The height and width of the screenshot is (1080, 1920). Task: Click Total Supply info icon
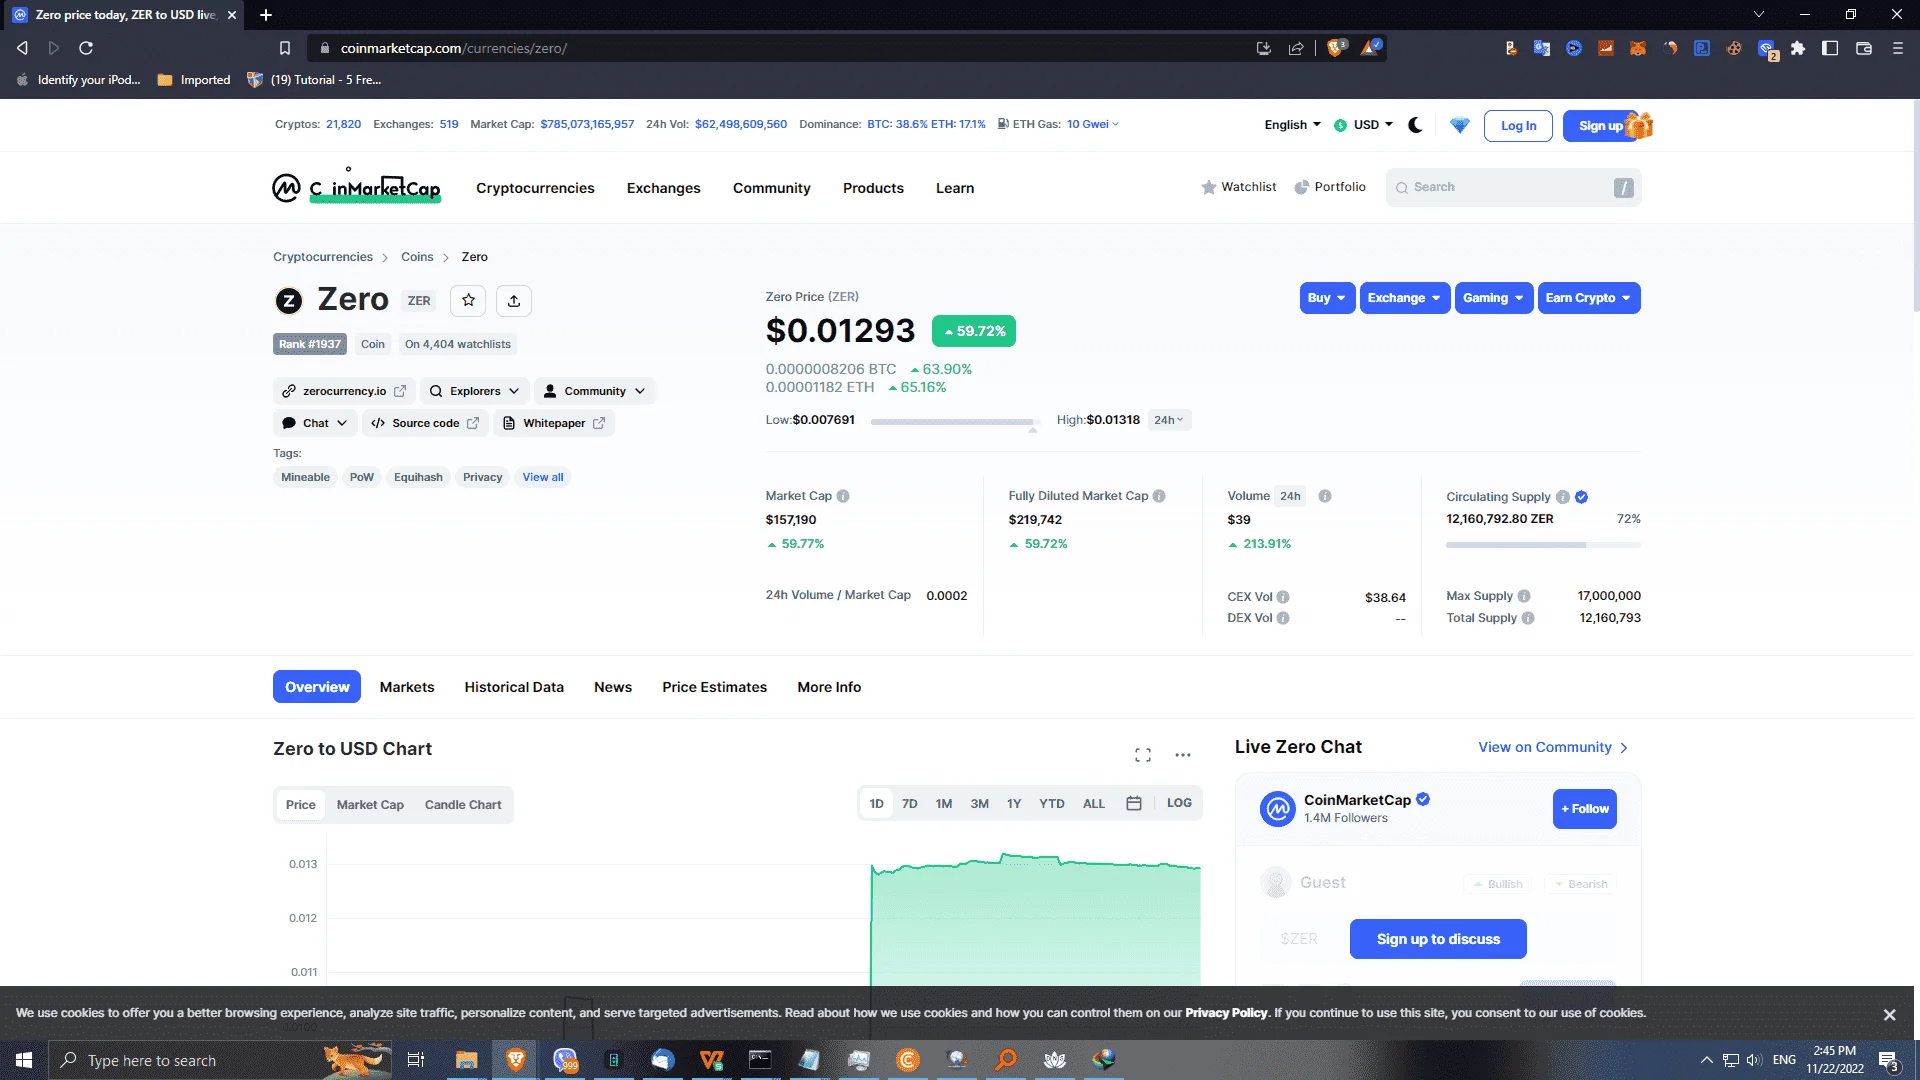[1528, 618]
